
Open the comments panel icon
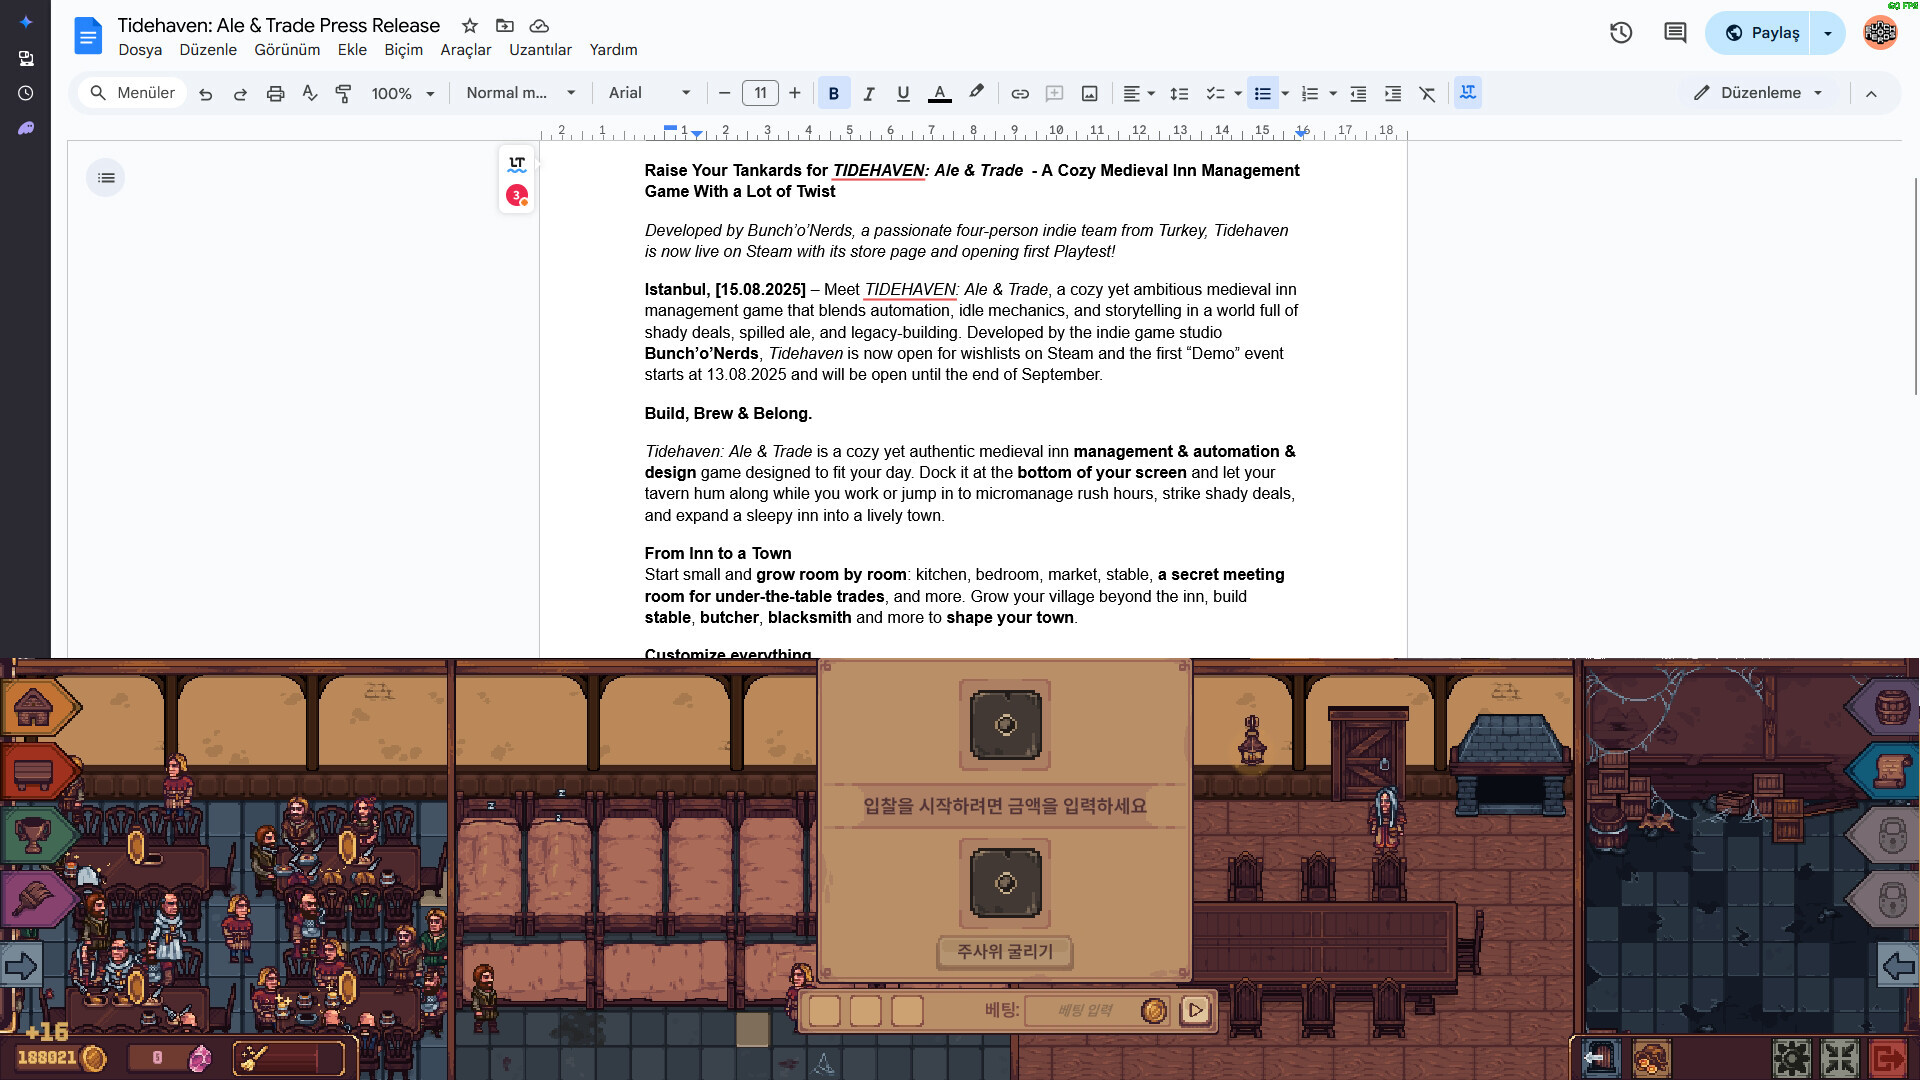(1674, 33)
